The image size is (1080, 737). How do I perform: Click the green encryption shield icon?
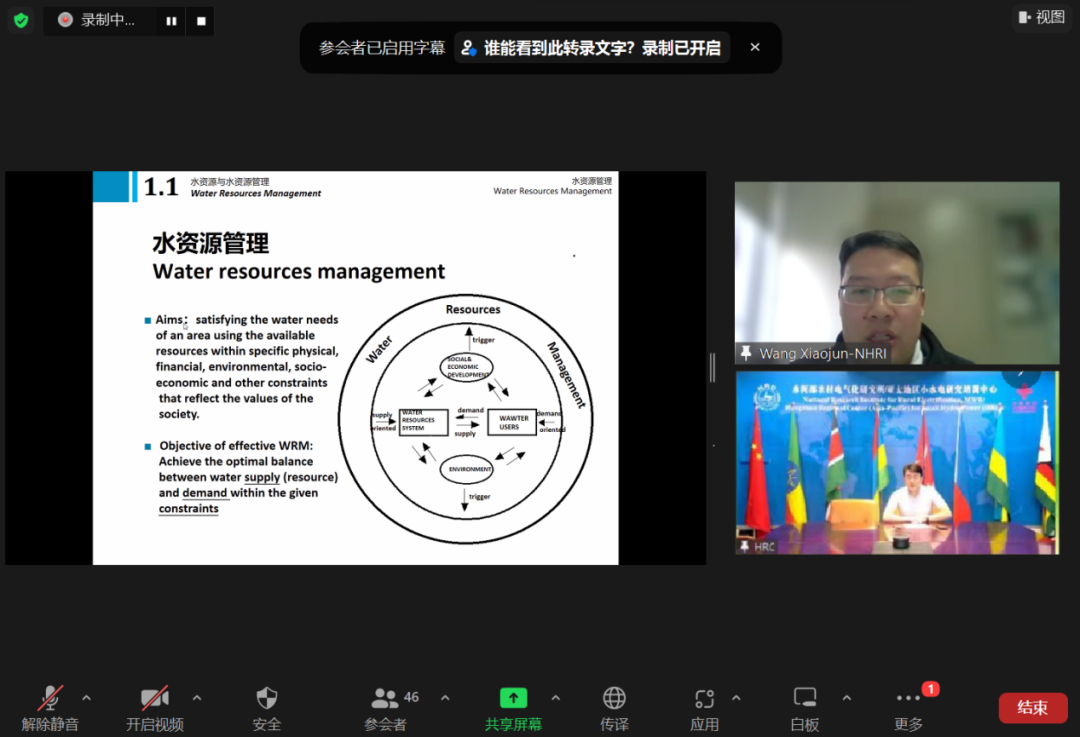tap(21, 20)
